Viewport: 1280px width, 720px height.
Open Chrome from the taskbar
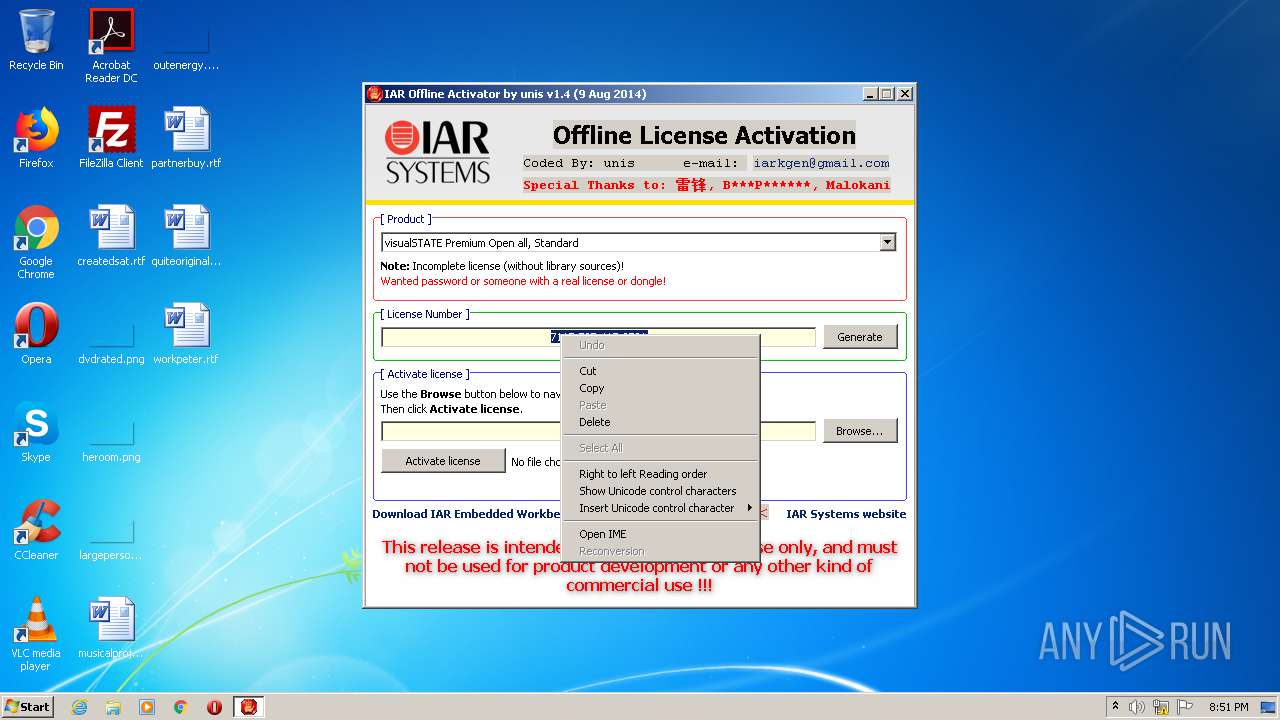pos(181,707)
